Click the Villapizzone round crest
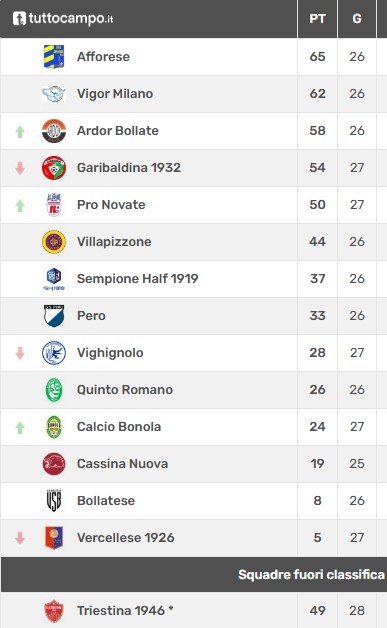Viewport: 387px width, 628px height. click(x=54, y=242)
